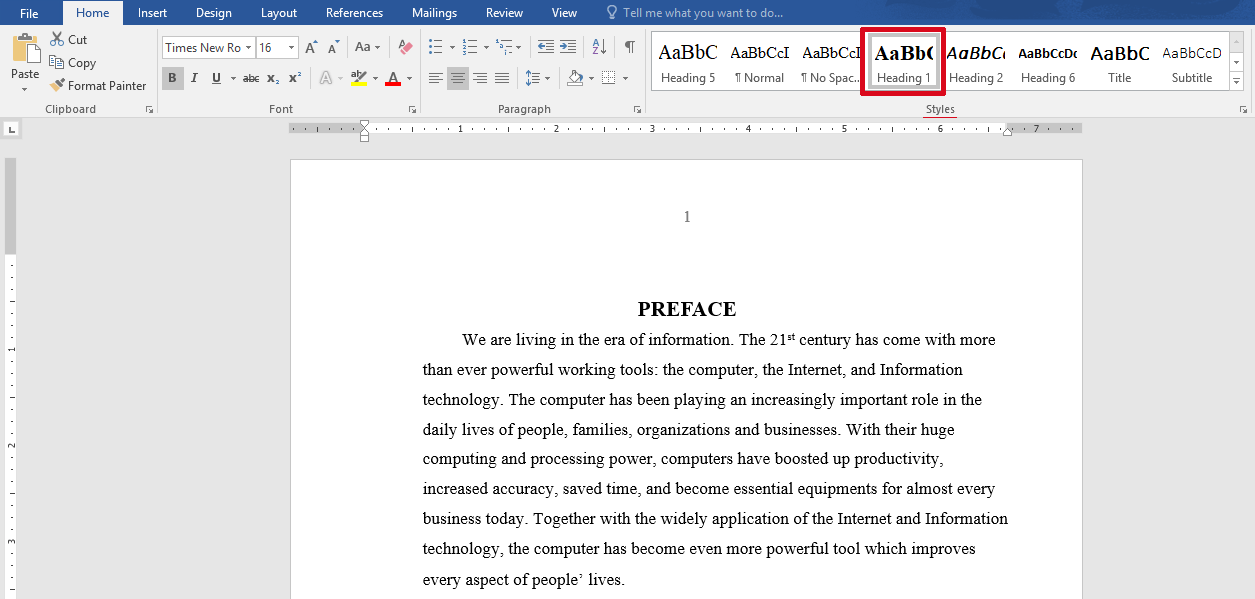Expand the Styles gallery with More arrow
The height and width of the screenshot is (599, 1255).
point(1237,82)
